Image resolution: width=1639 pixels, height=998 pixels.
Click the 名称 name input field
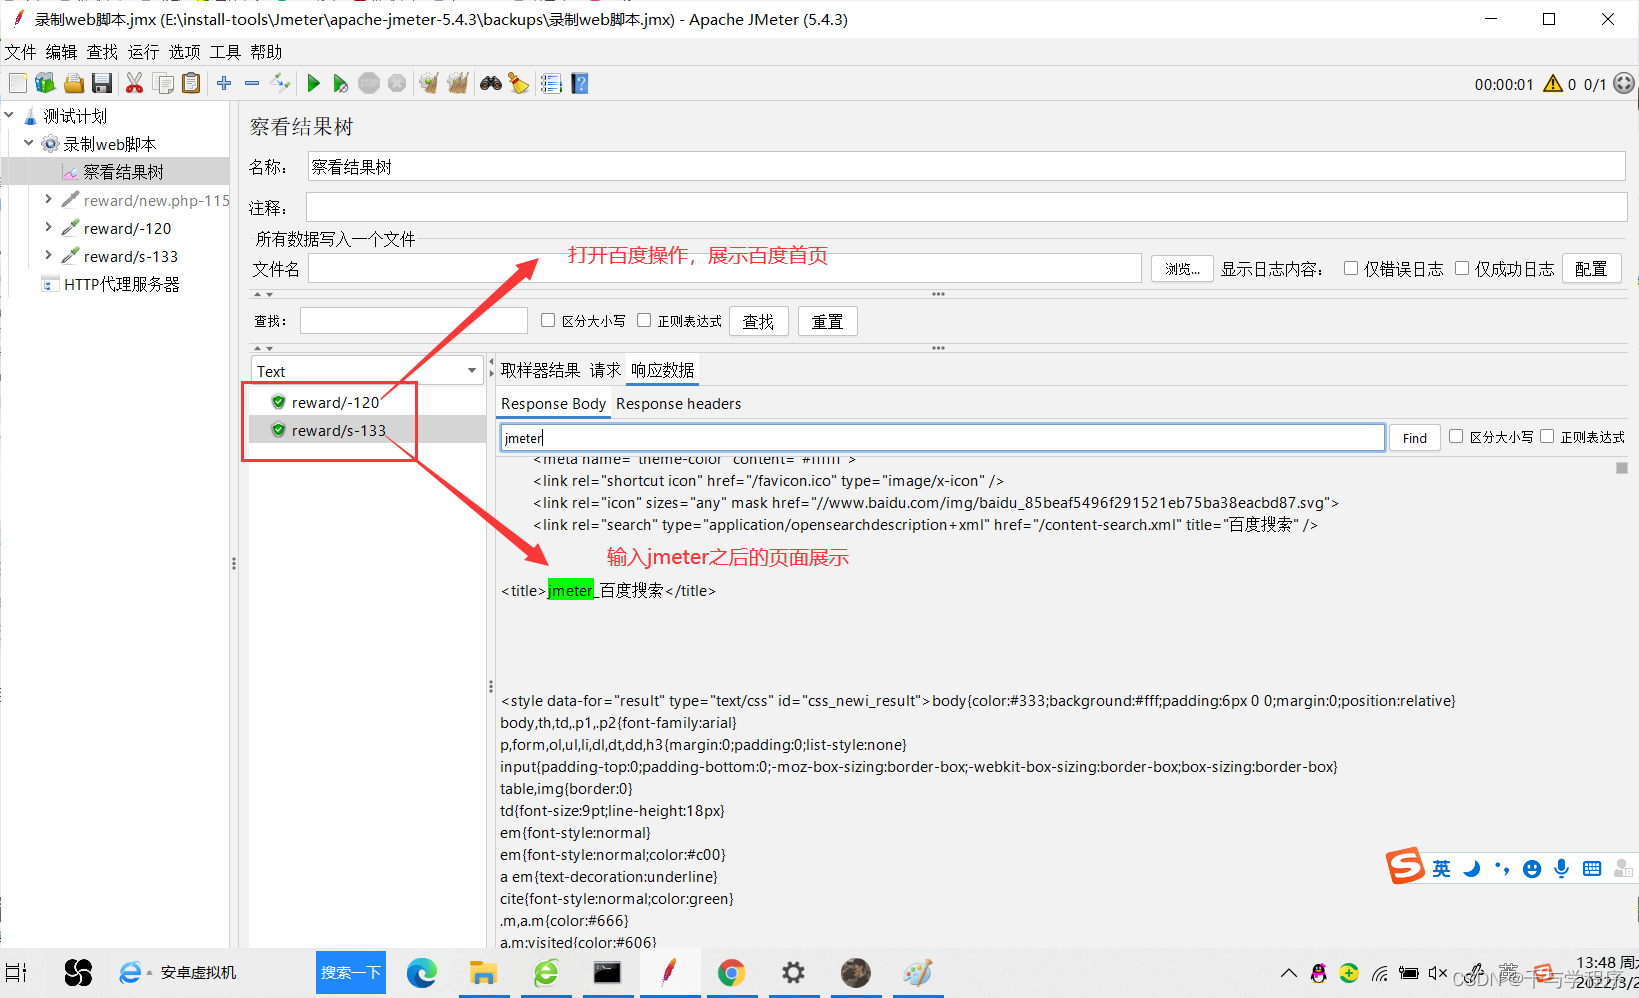[966, 167]
